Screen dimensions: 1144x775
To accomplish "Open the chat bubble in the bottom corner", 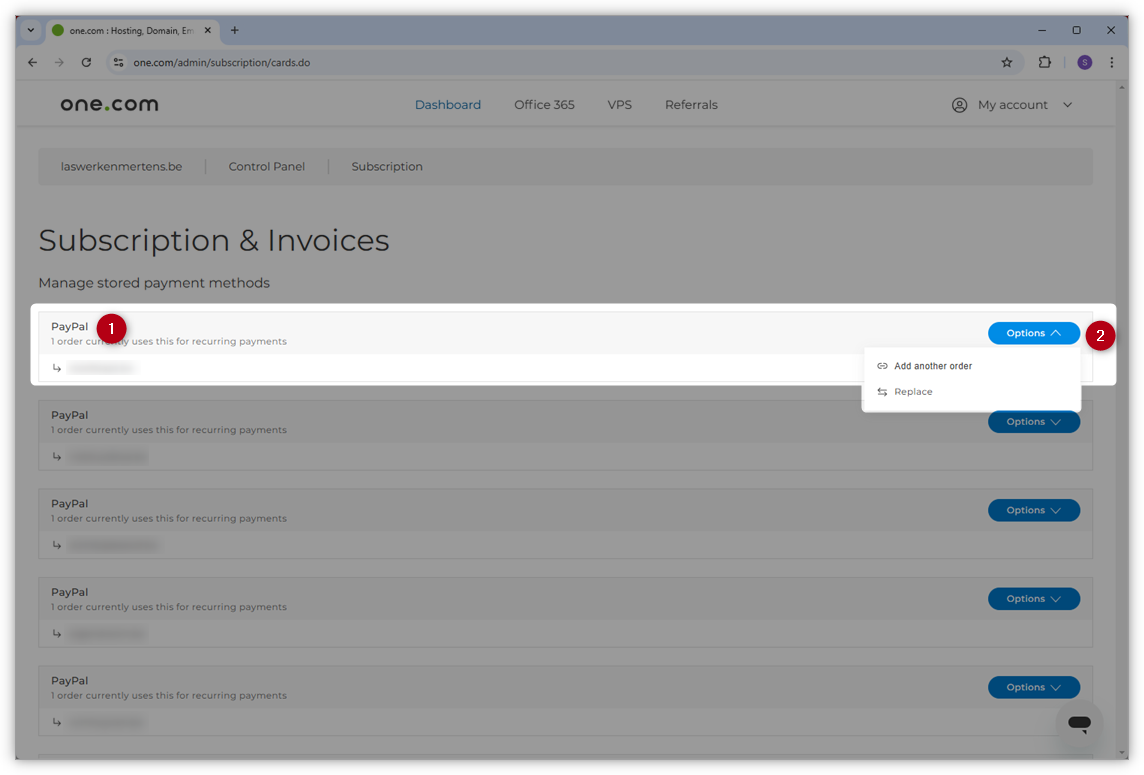I will click(x=1079, y=724).
